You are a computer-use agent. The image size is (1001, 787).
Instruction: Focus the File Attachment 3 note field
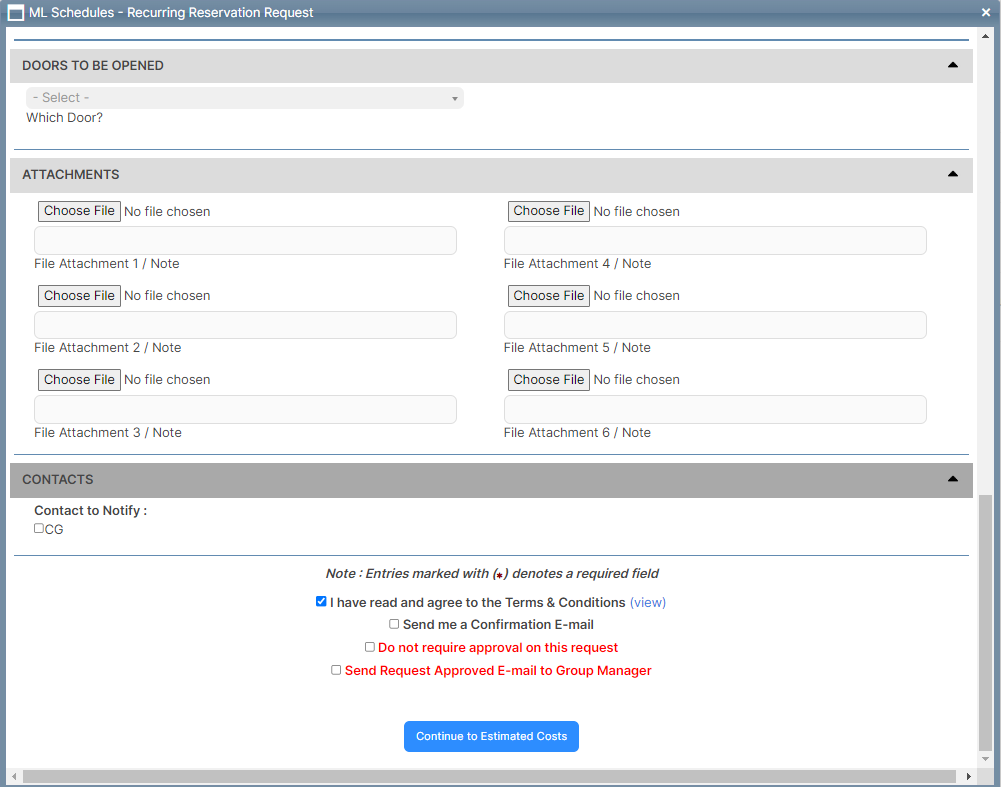[x=245, y=409]
